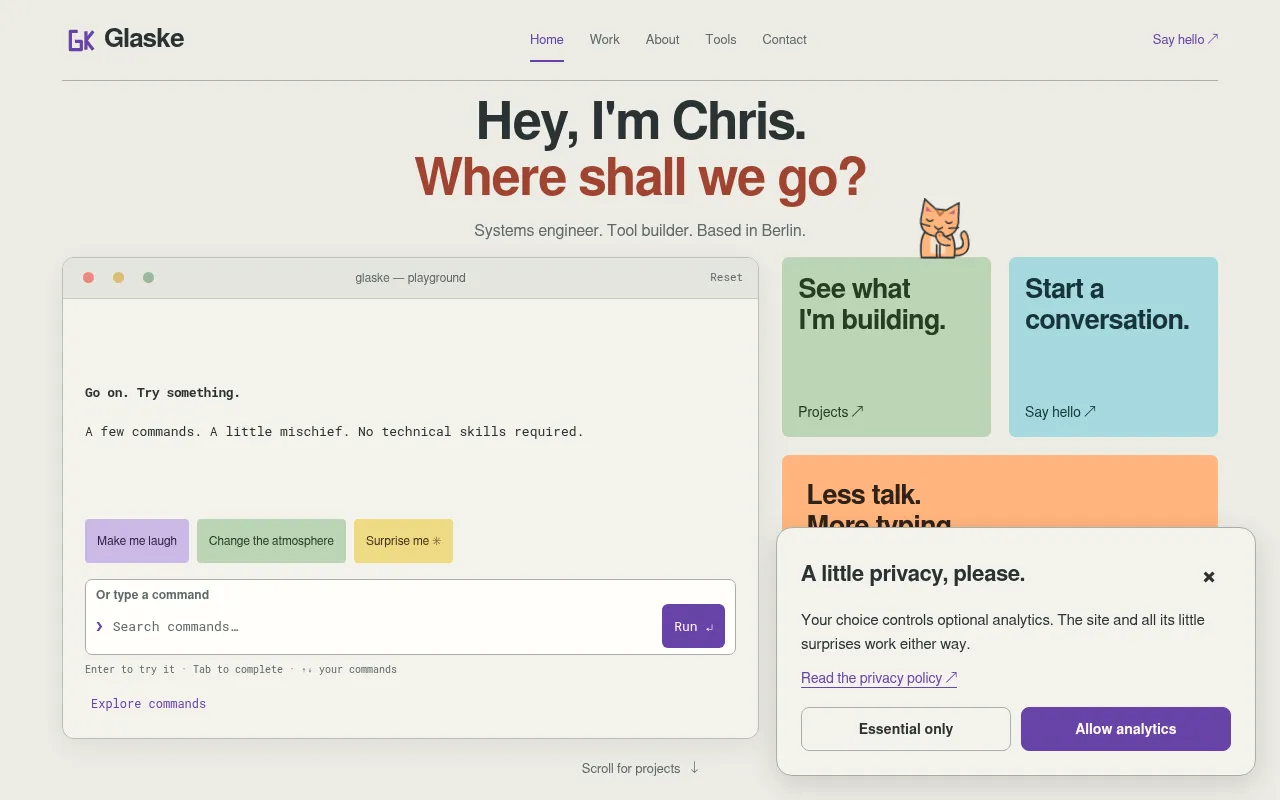The height and width of the screenshot is (800, 1280).
Task: Run the typed command
Action: click(693, 626)
